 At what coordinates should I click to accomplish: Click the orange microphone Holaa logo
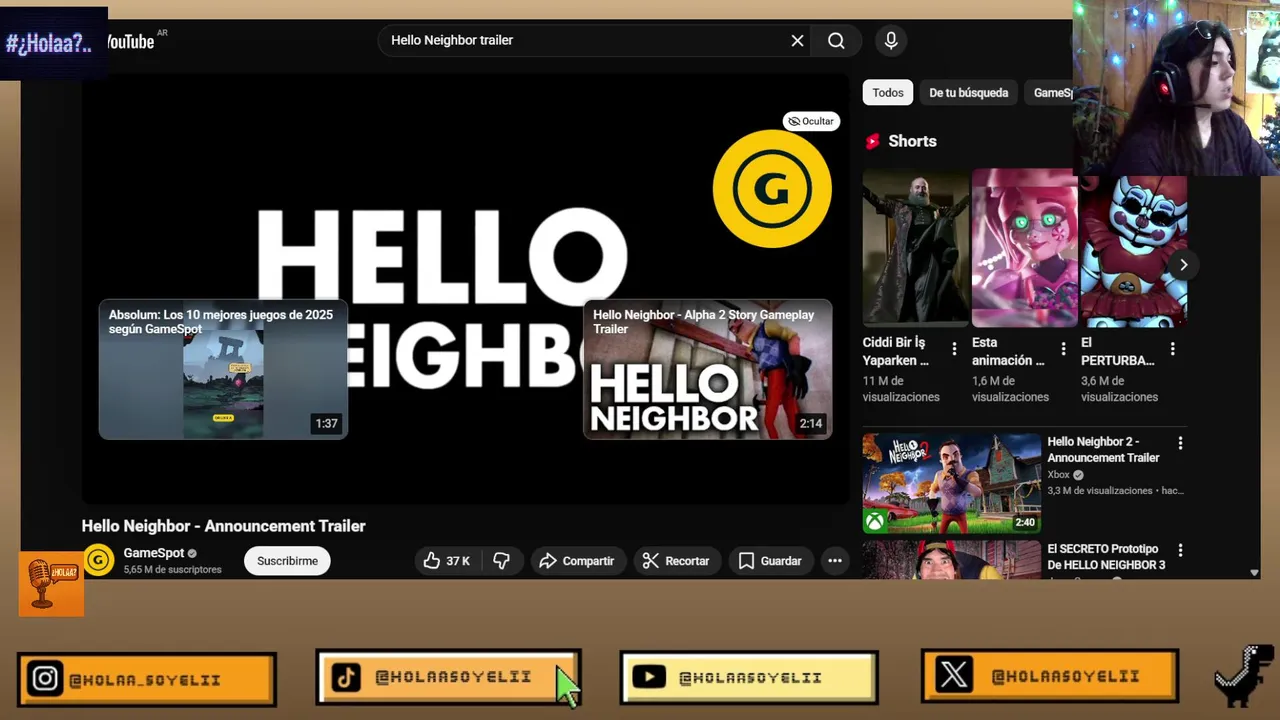click(x=51, y=585)
